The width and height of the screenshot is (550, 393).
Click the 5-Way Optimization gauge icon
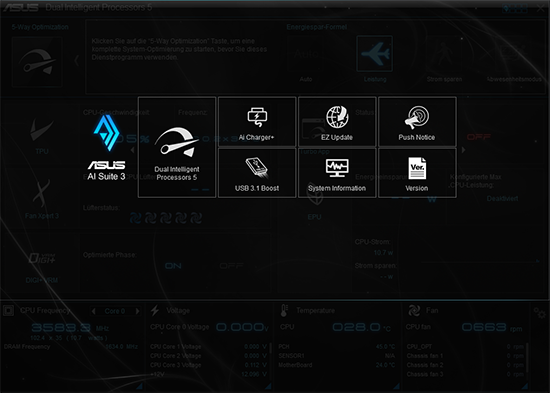(x=37, y=62)
